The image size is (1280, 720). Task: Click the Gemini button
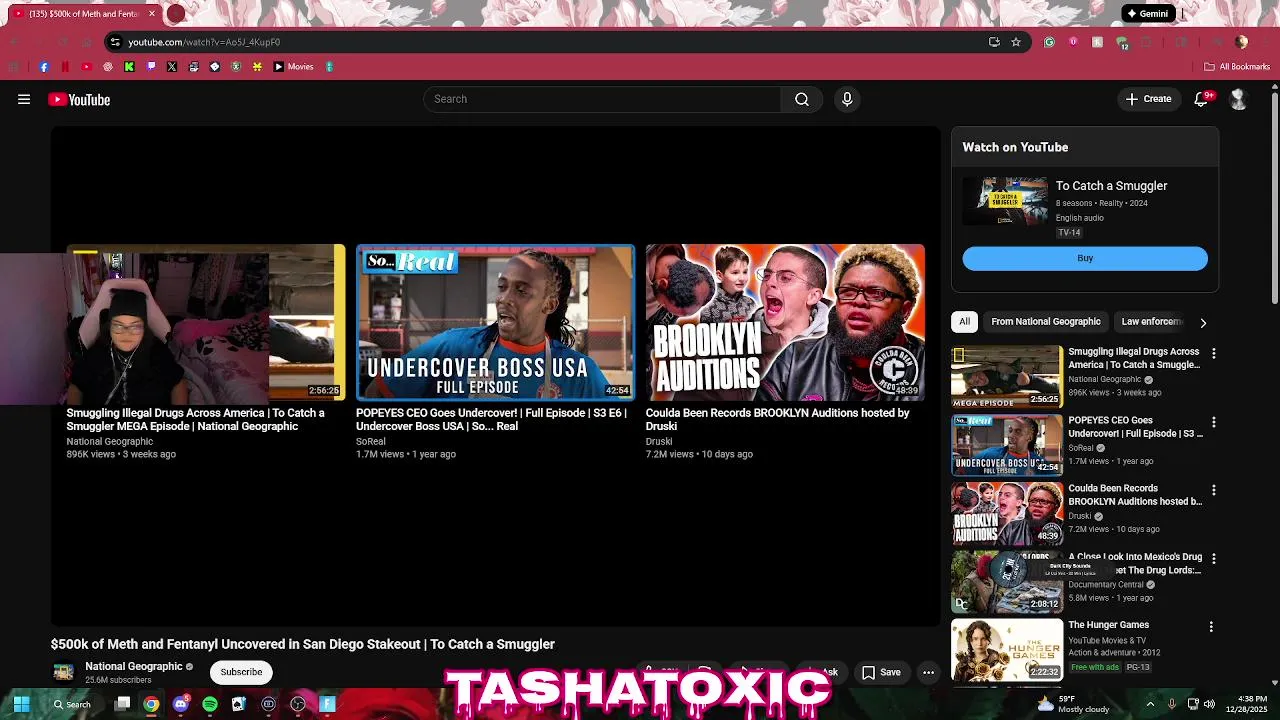pyautogui.click(x=1147, y=14)
